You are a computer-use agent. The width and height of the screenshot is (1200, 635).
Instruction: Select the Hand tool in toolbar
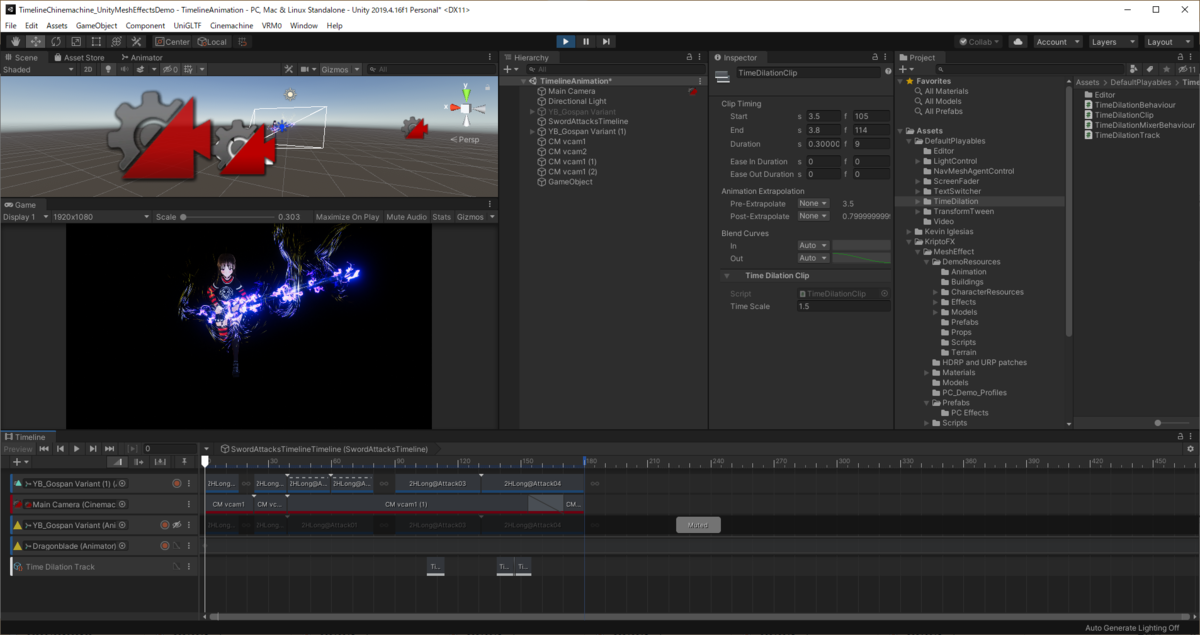click(x=15, y=42)
